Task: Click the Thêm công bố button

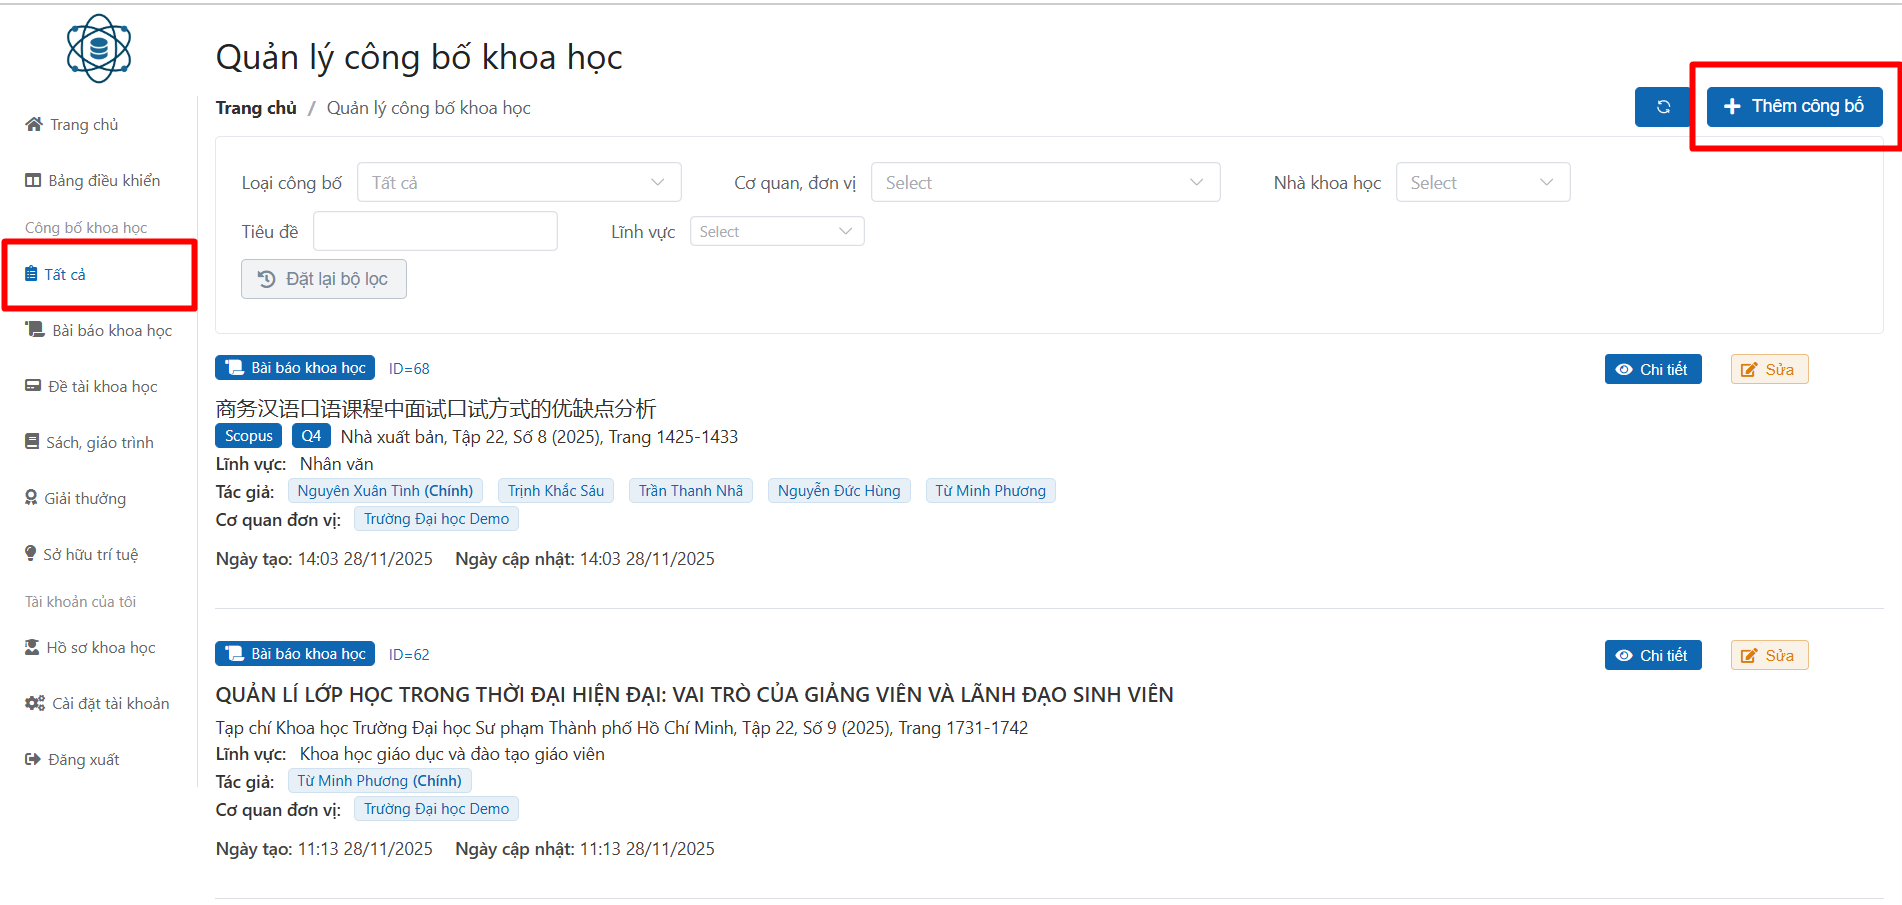Action: (x=1793, y=105)
